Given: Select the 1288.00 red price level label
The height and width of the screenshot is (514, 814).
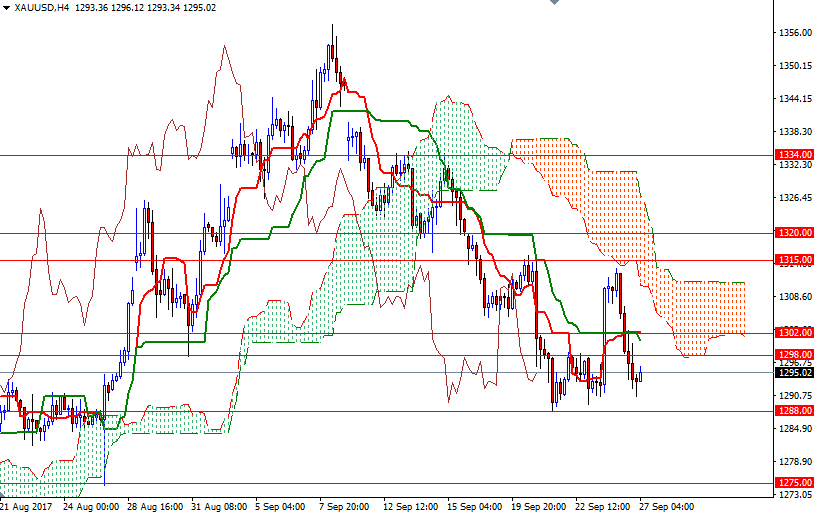Looking at the screenshot, I should [x=793, y=411].
